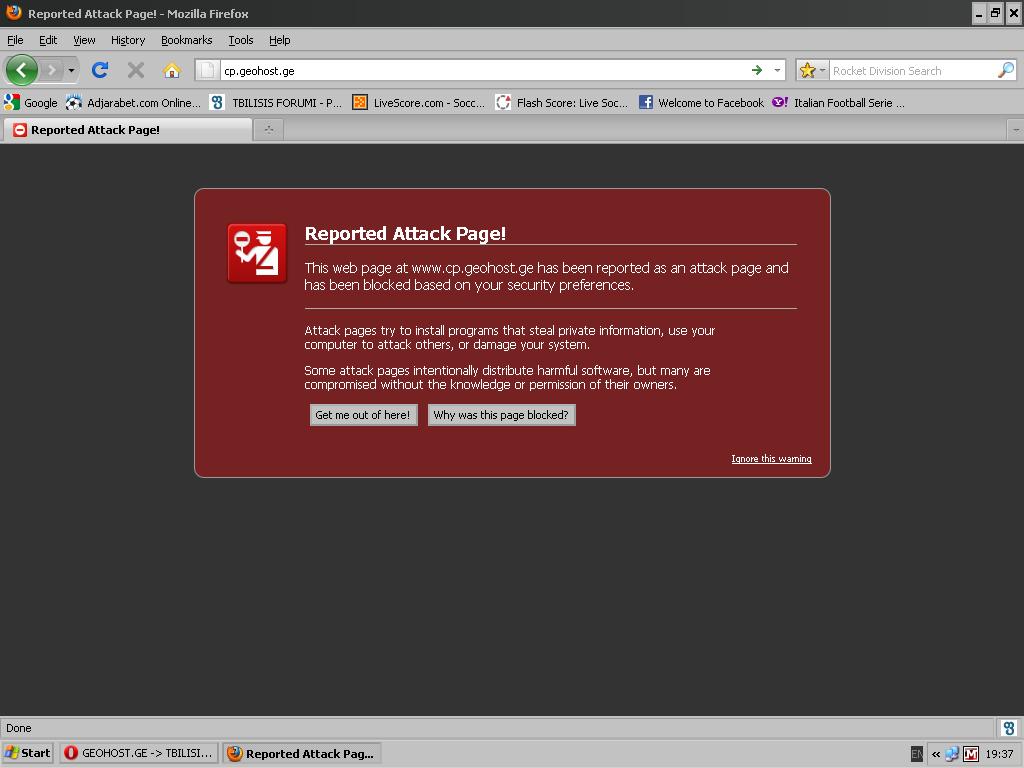
Task: Go back with the green Back arrow
Action: pyautogui.click(x=21, y=70)
